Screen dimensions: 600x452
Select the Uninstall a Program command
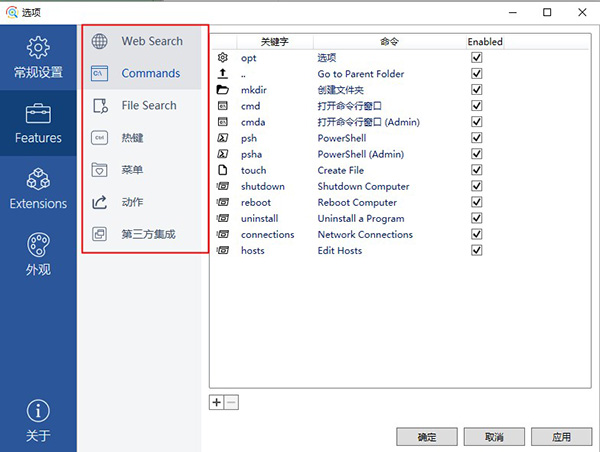pyautogui.click(x=361, y=219)
